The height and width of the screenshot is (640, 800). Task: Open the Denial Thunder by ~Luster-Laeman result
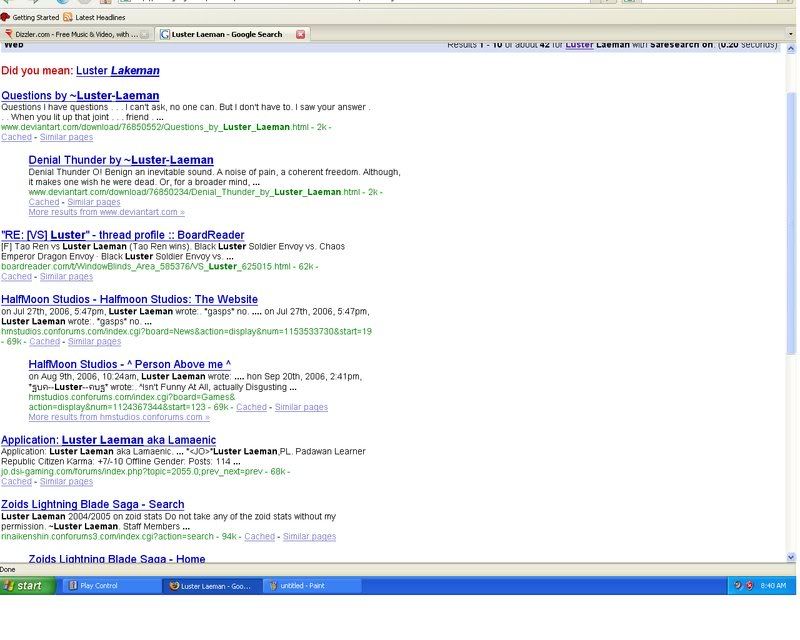[x=121, y=160]
